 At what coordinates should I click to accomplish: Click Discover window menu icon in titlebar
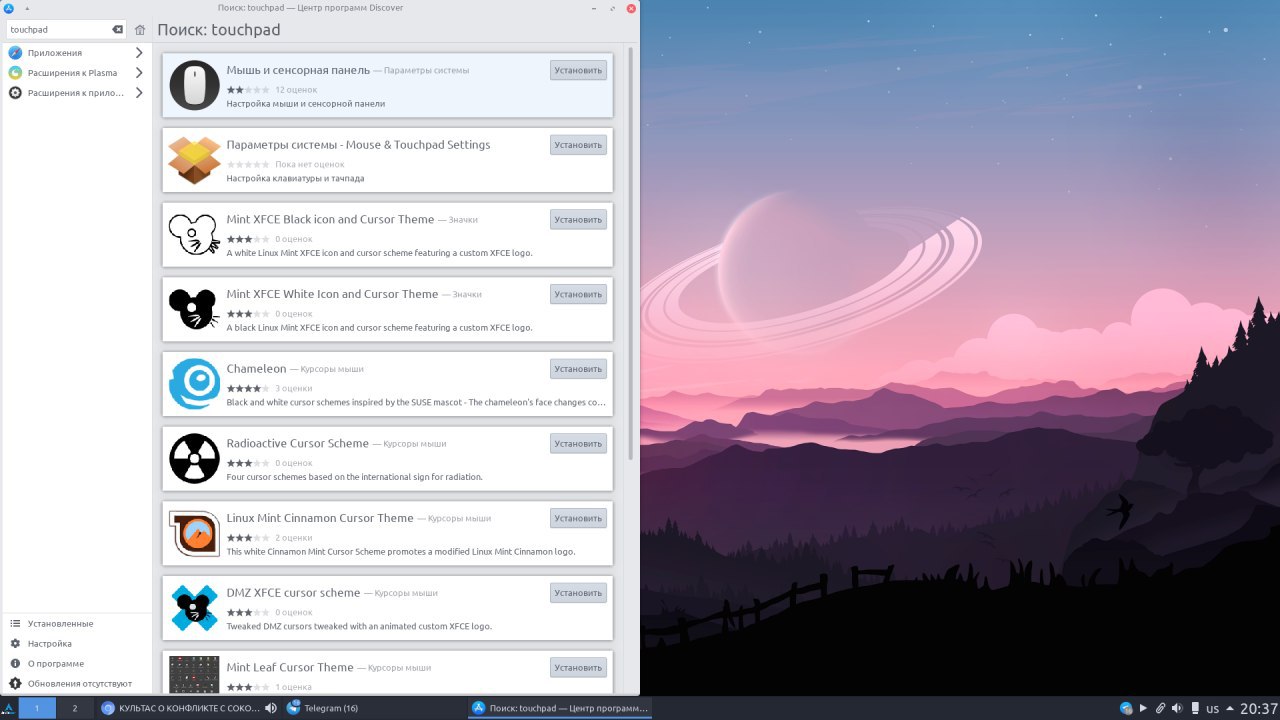9,8
